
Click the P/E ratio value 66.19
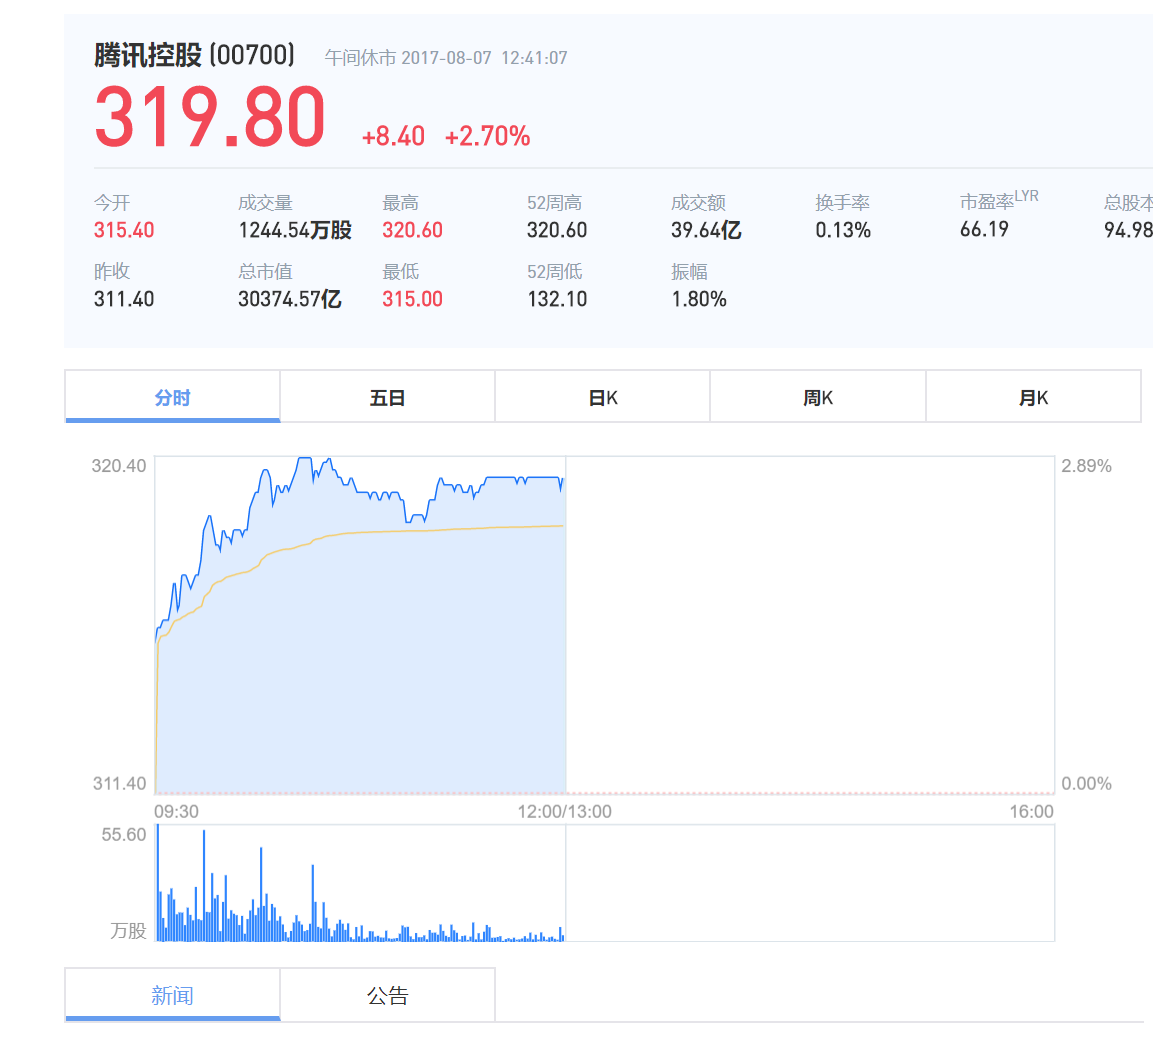[x=984, y=229]
